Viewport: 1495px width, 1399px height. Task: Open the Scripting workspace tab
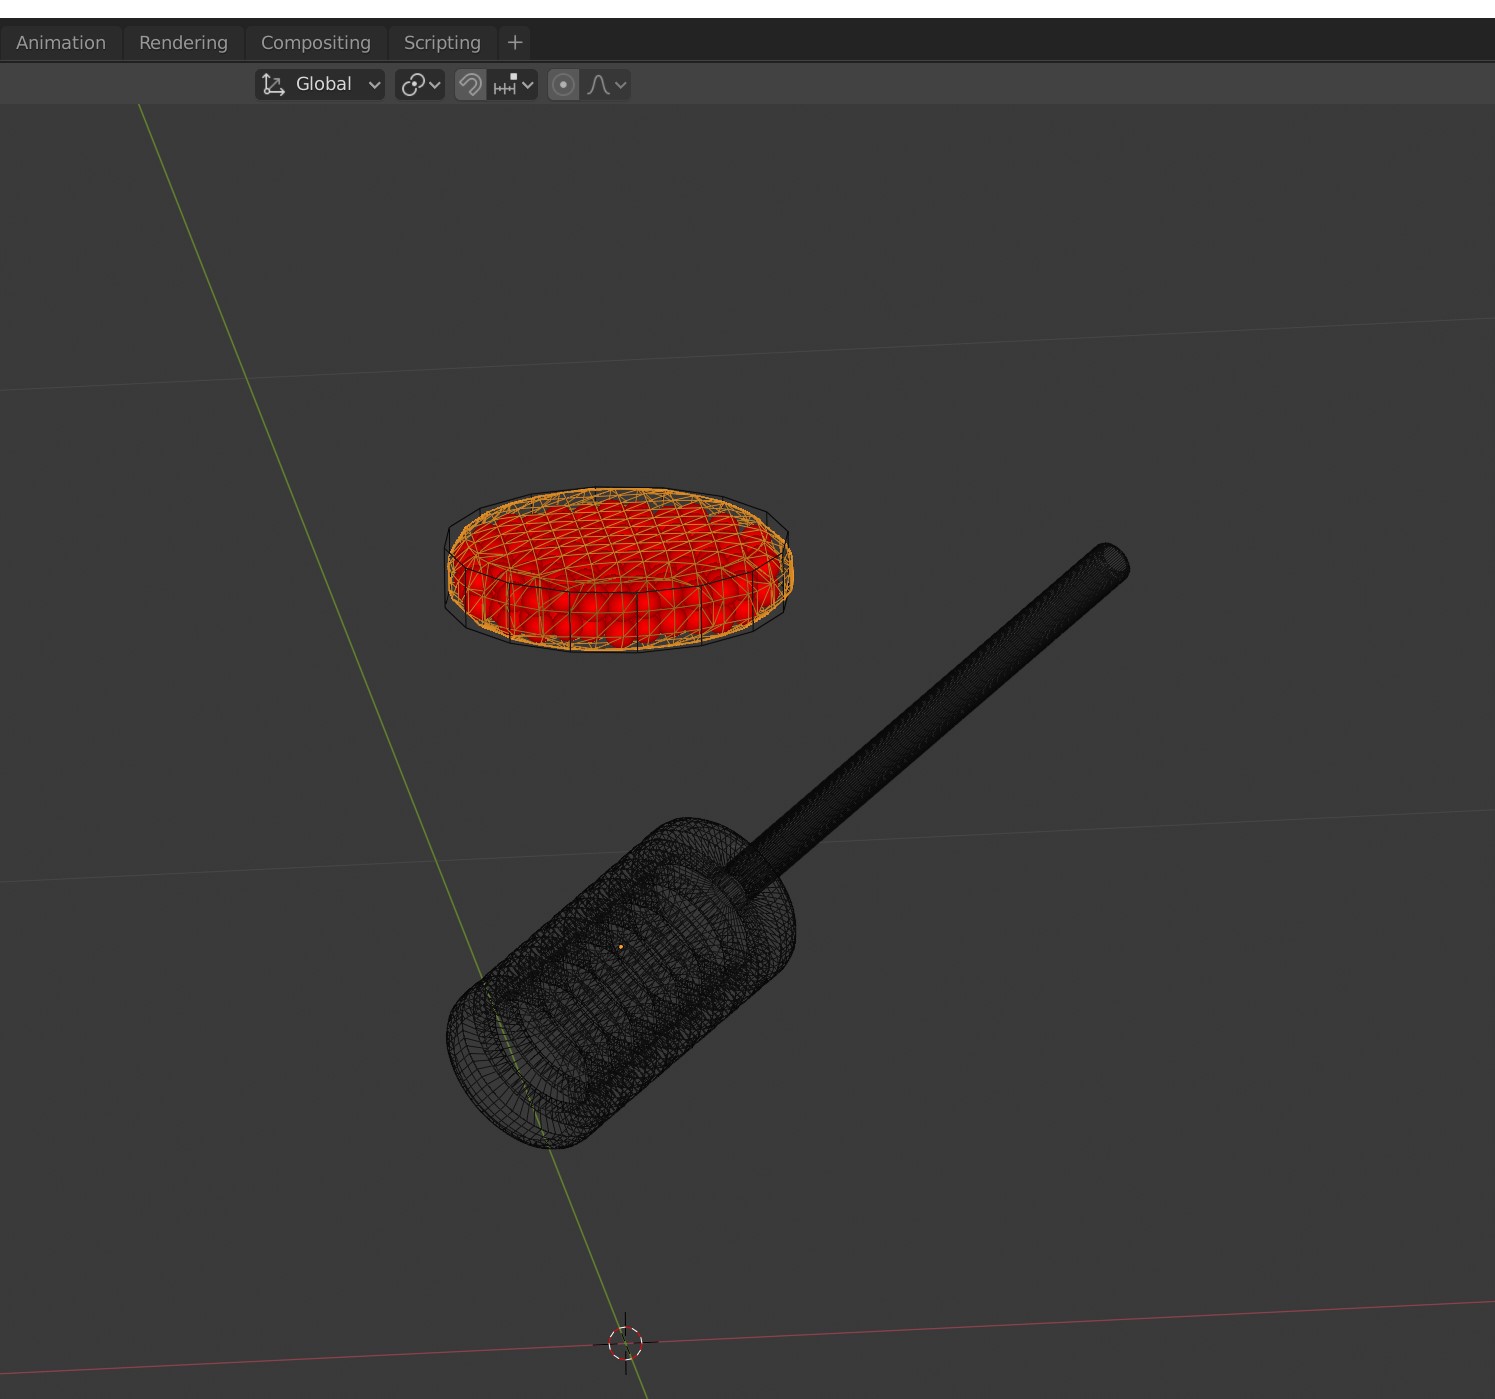coord(442,43)
